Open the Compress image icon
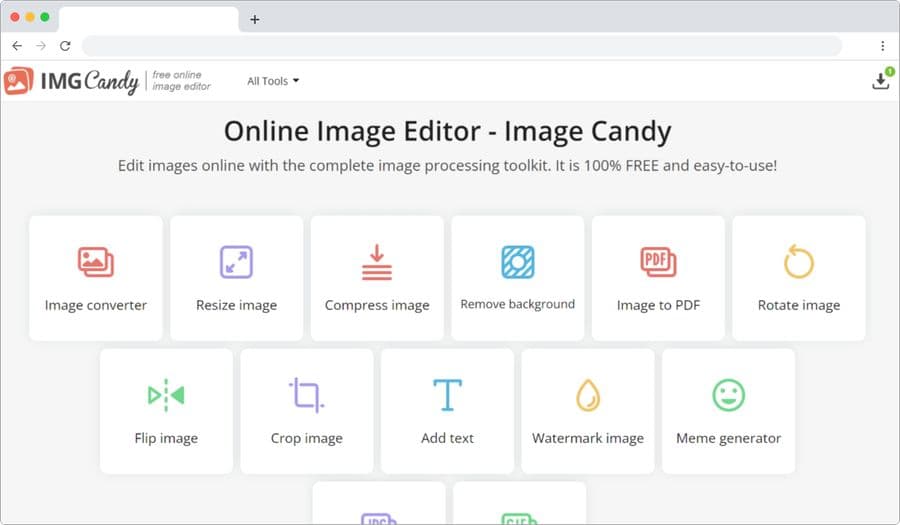This screenshot has height=525, width=900. pos(377,262)
